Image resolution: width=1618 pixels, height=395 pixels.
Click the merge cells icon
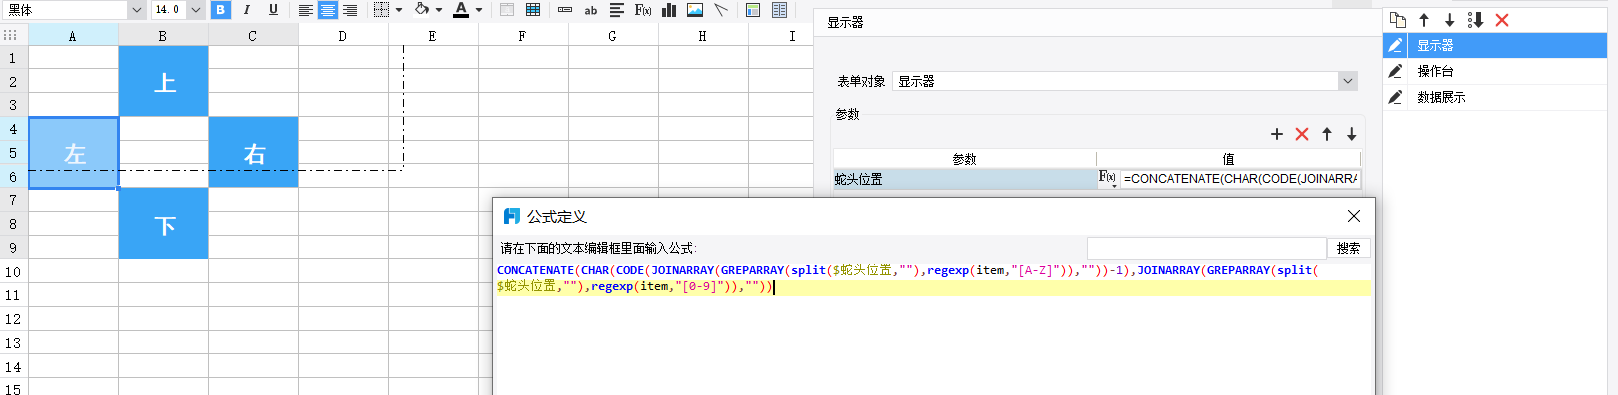(507, 10)
